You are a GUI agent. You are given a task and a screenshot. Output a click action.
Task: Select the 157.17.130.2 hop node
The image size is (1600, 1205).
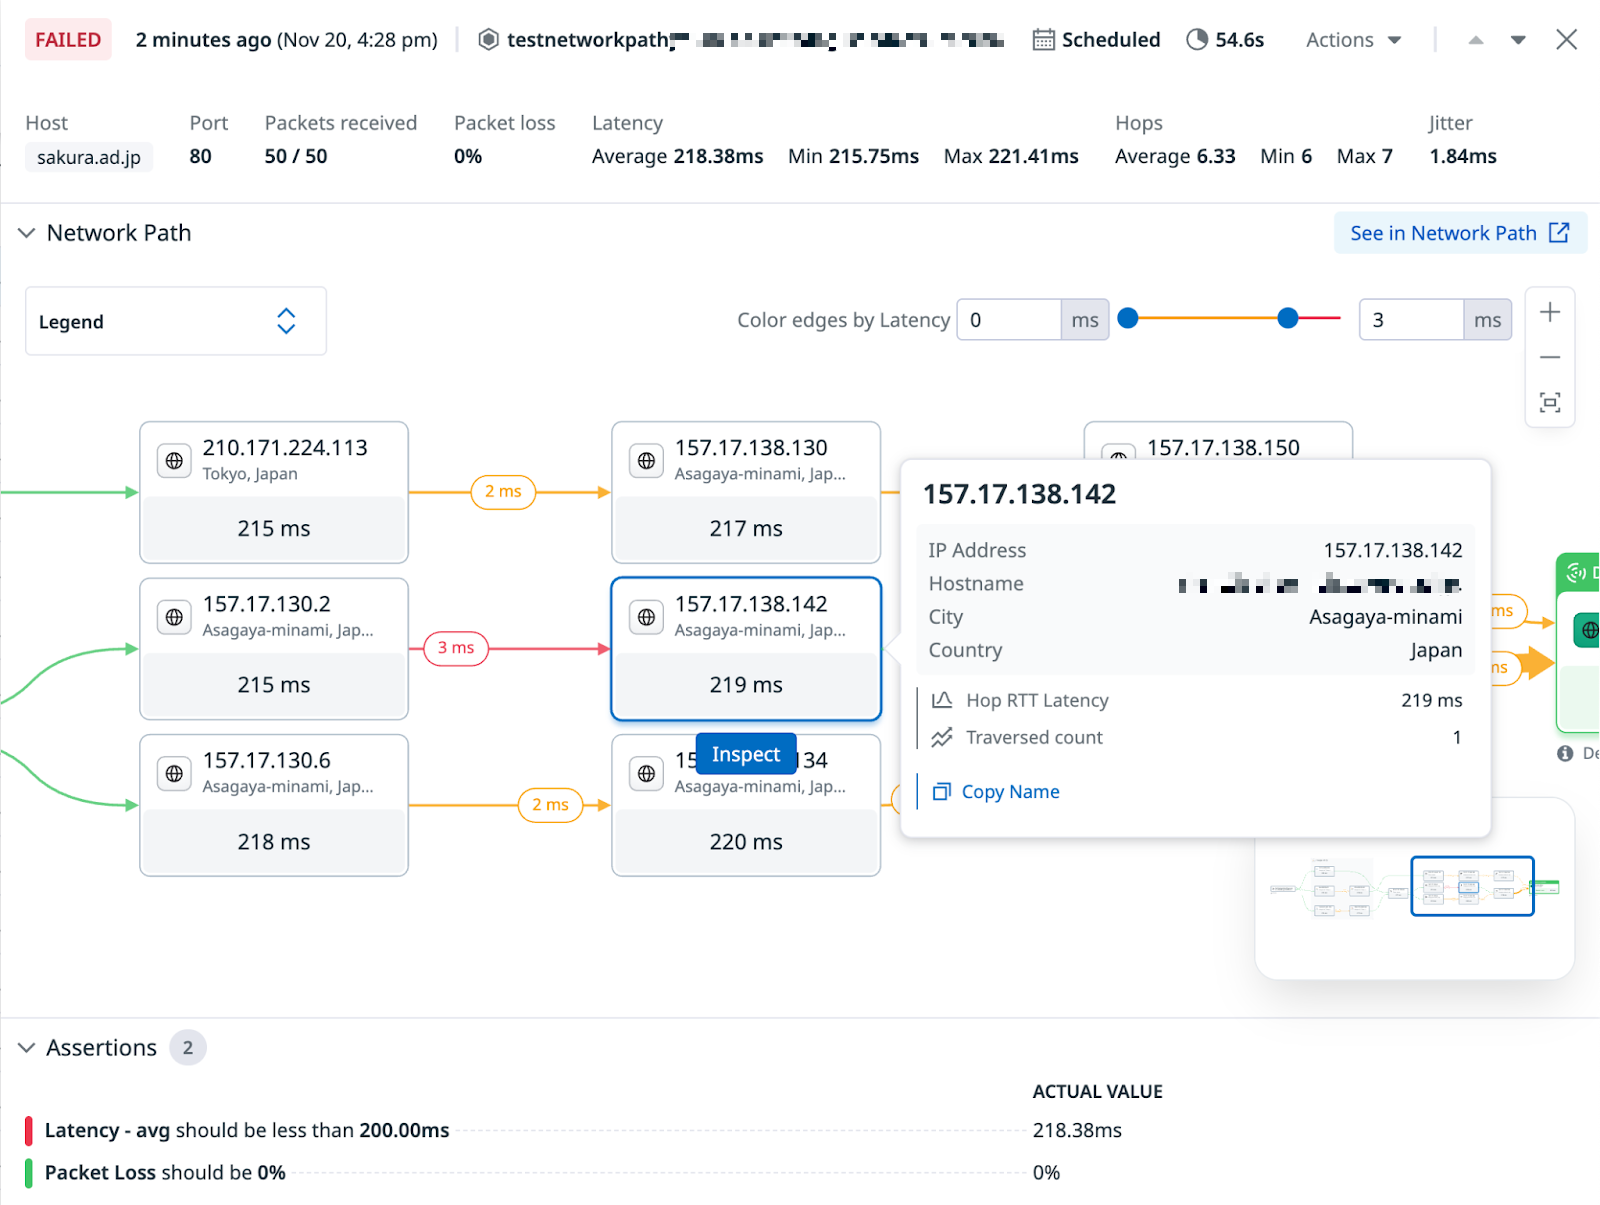[x=274, y=648]
